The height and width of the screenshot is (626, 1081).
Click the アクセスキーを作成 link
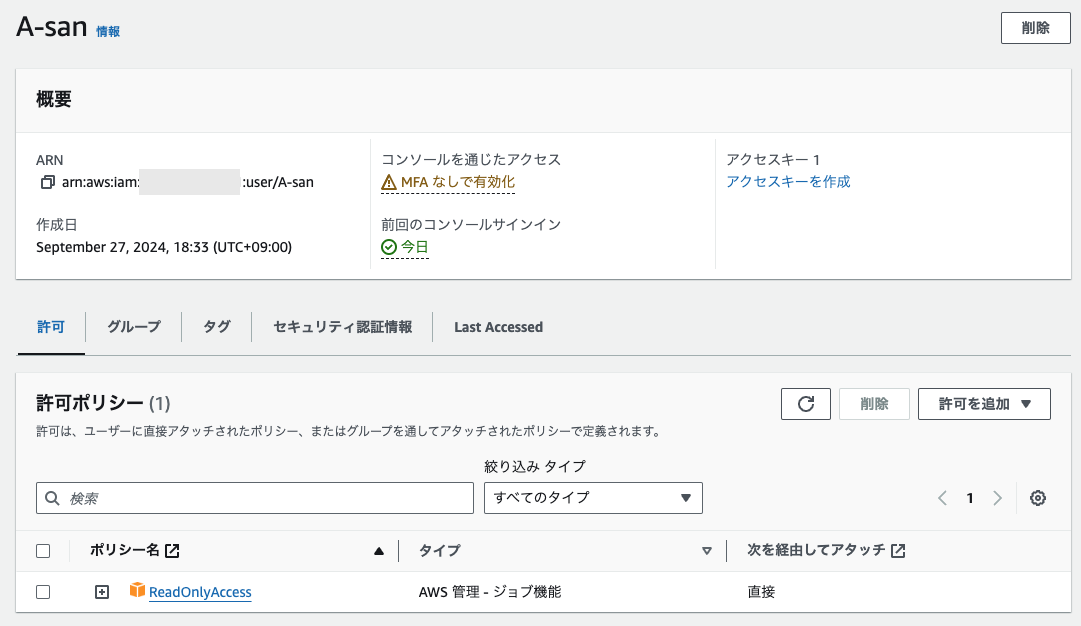pyautogui.click(x=788, y=182)
